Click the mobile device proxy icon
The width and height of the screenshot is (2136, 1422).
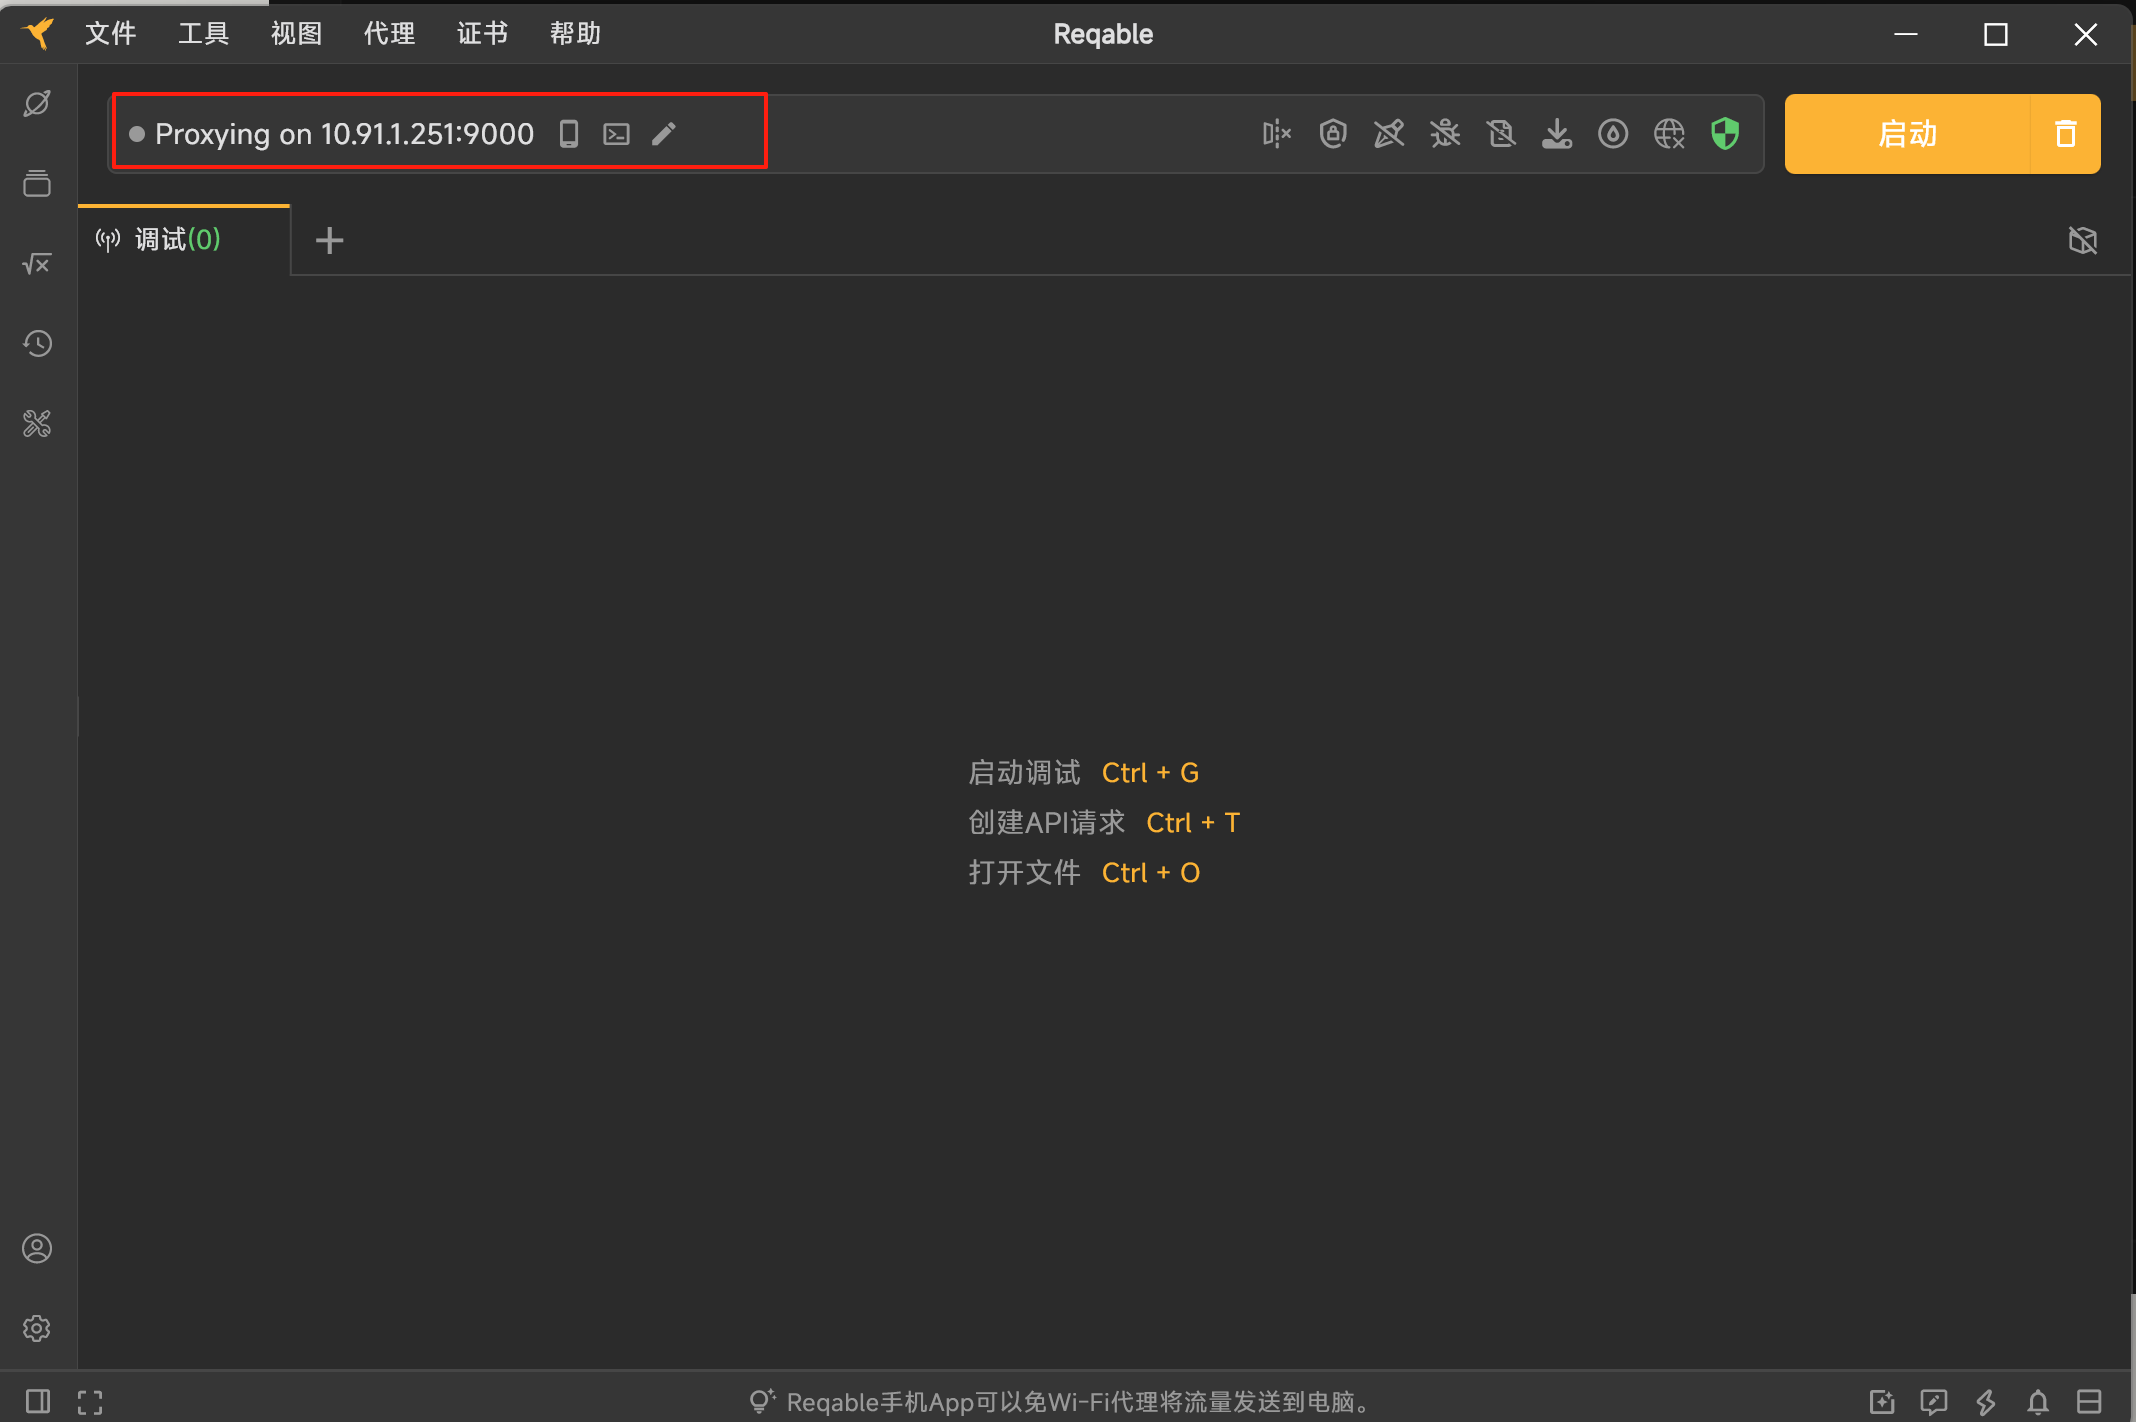(569, 134)
